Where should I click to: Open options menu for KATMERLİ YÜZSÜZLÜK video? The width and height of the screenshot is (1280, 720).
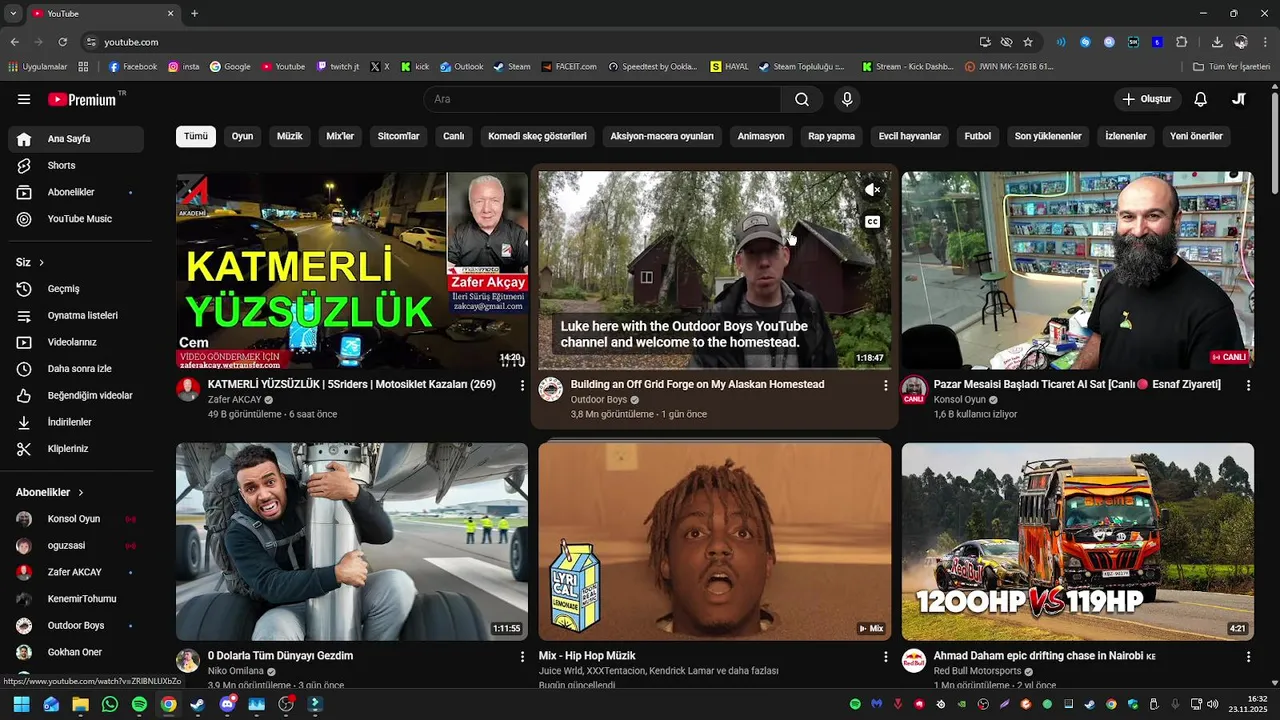point(522,385)
